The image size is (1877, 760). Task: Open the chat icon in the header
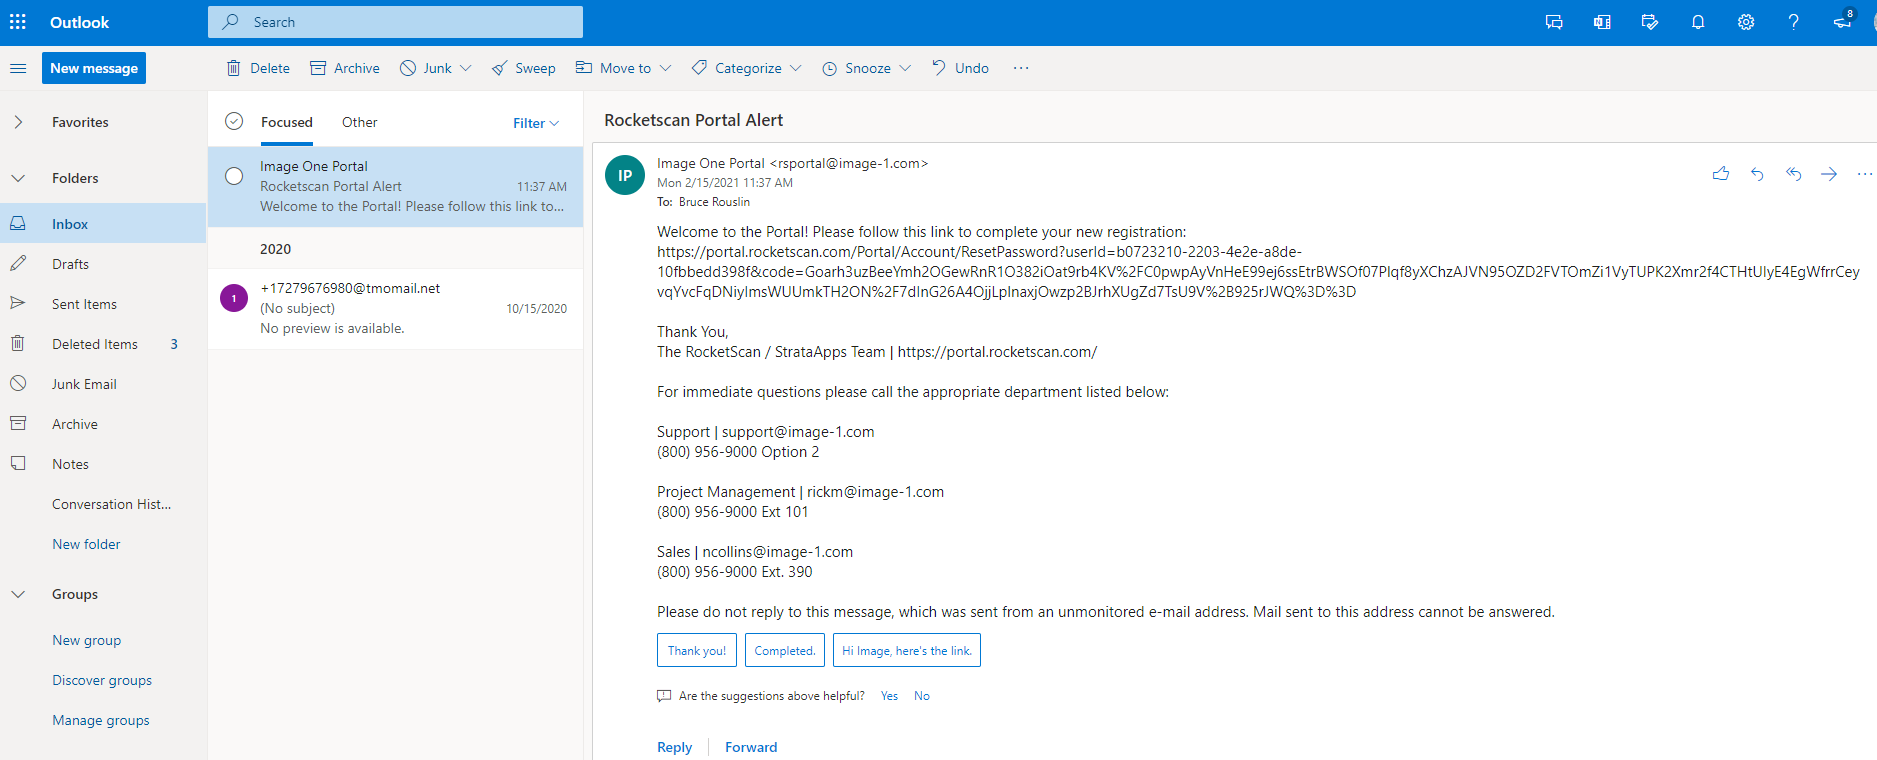tap(1554, 22)
